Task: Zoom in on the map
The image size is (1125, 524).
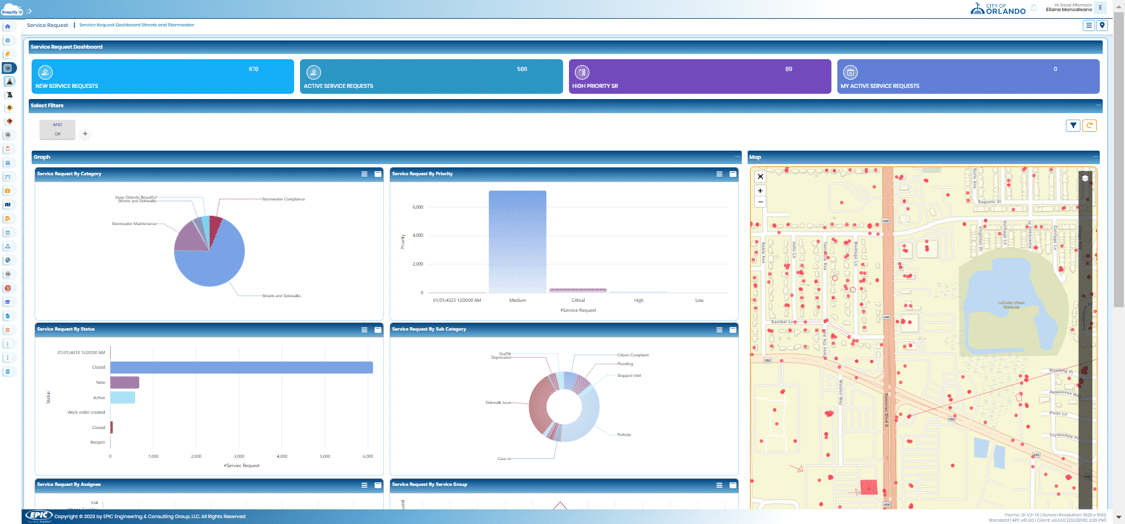Action: pyautogui.click(x=760, y=190)
